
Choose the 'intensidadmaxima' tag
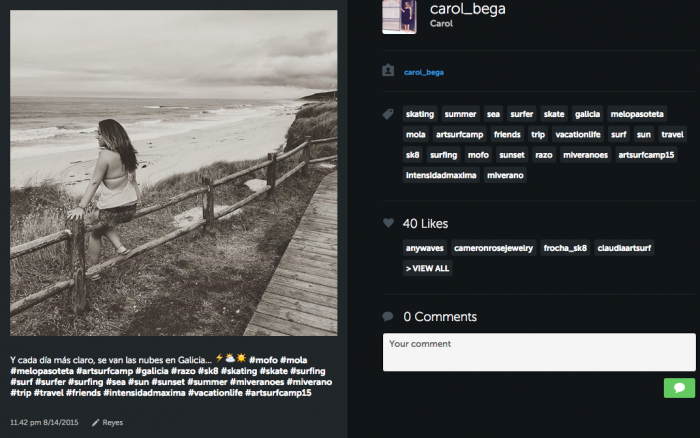coord(441,175)
